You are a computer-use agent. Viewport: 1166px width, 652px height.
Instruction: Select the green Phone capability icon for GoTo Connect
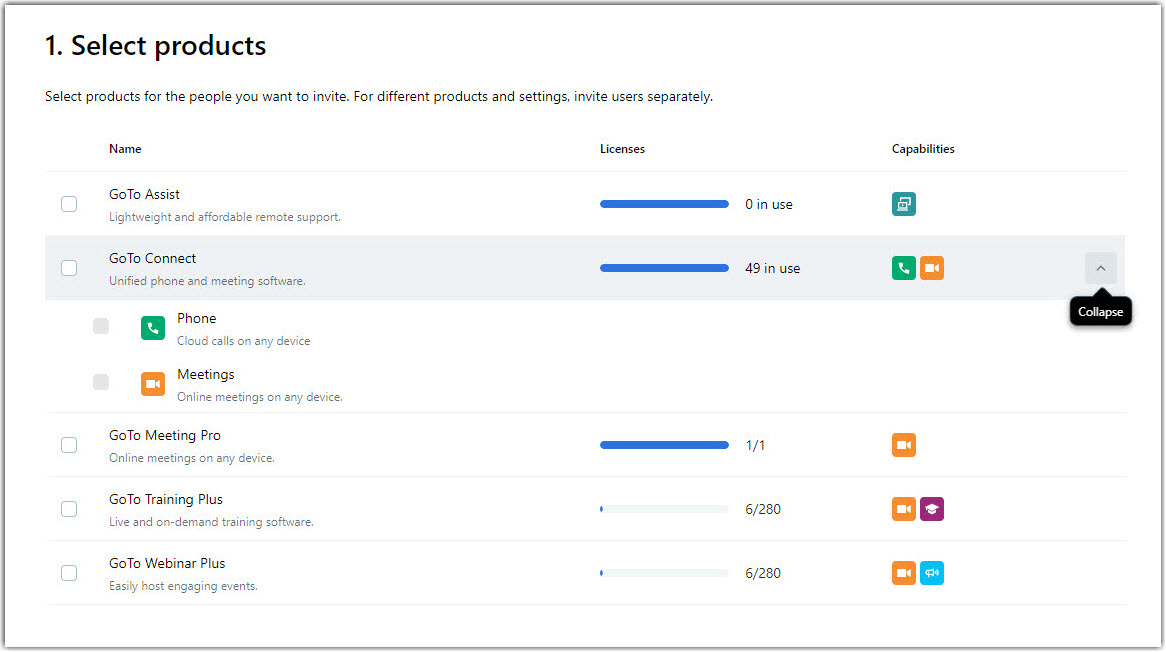903,267
